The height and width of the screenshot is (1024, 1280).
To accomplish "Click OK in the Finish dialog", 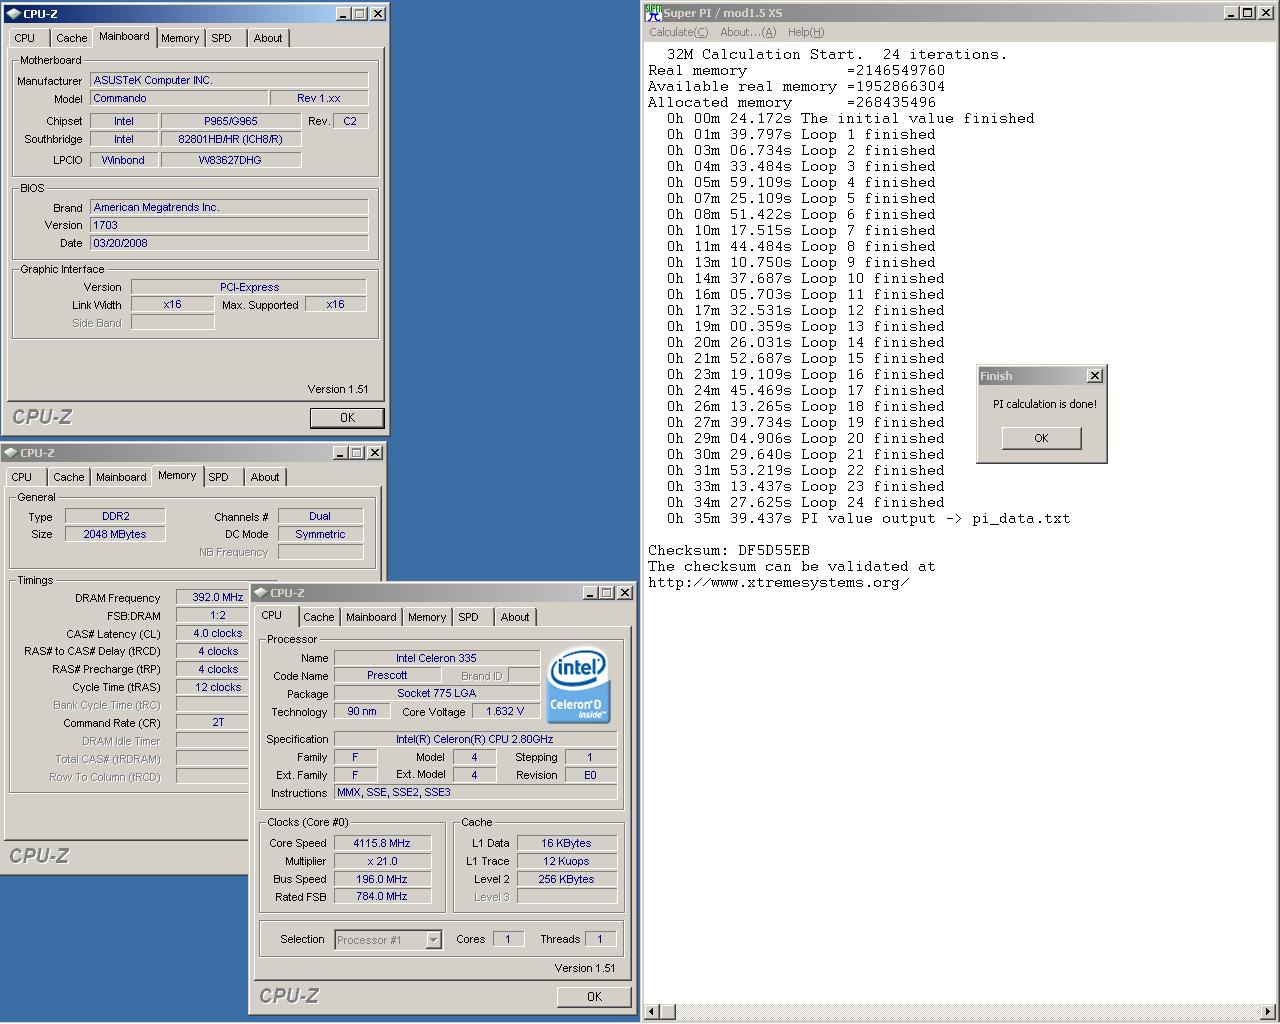I will (x=1041, y=438).
